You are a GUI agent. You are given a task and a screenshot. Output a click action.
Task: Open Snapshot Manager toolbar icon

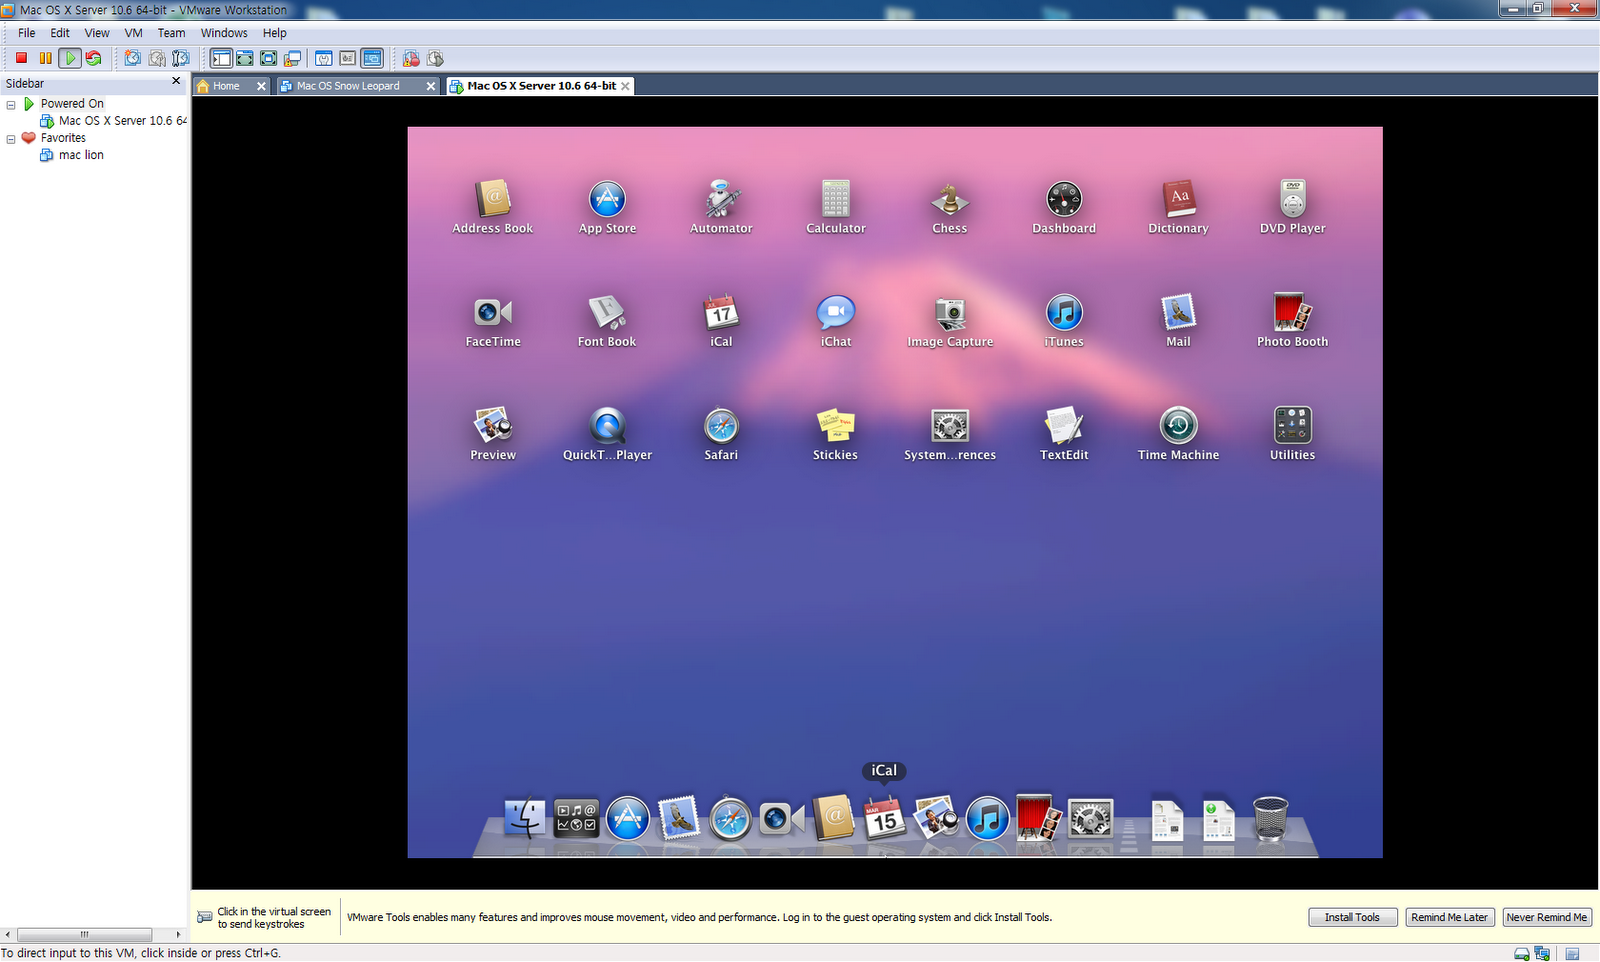tap(180, 58)
